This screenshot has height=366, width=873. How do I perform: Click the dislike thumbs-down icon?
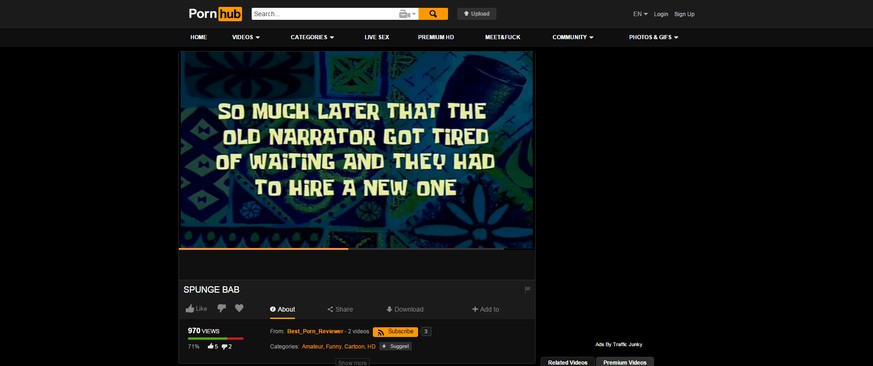(222, 309)
